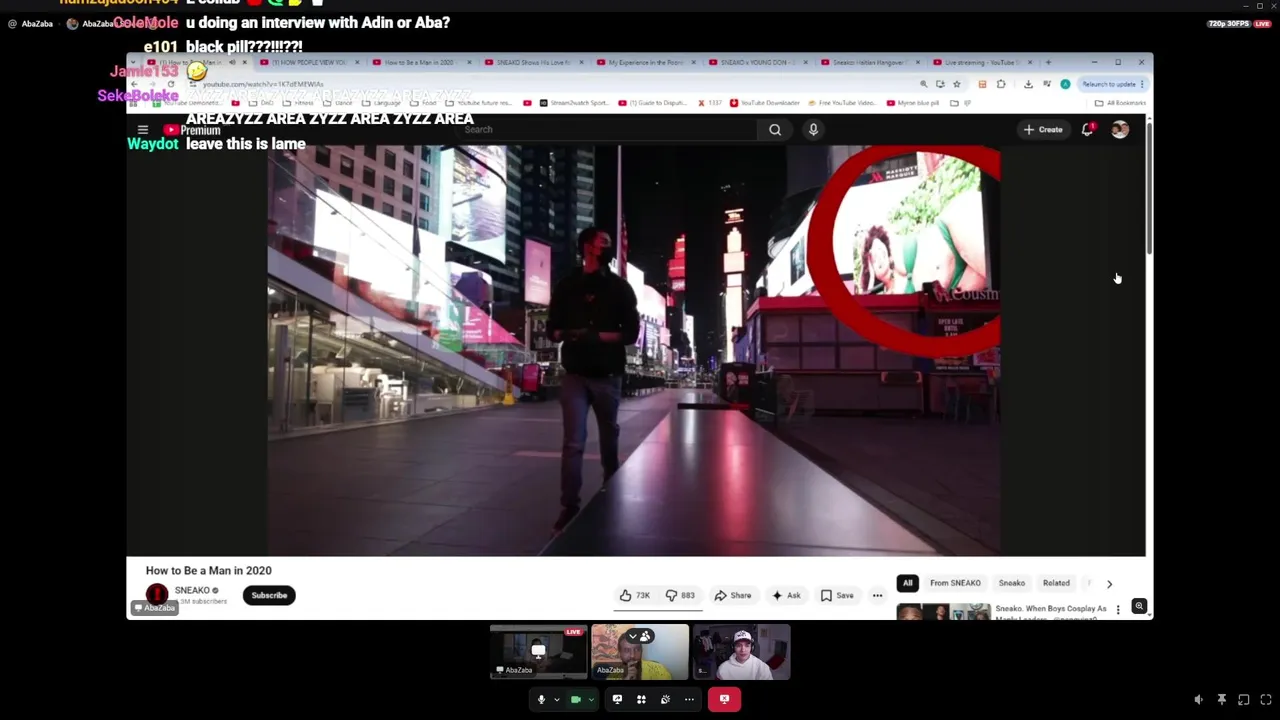
Task: Open microphone options chevron beside mic
Action: click(x=556, y=700)
